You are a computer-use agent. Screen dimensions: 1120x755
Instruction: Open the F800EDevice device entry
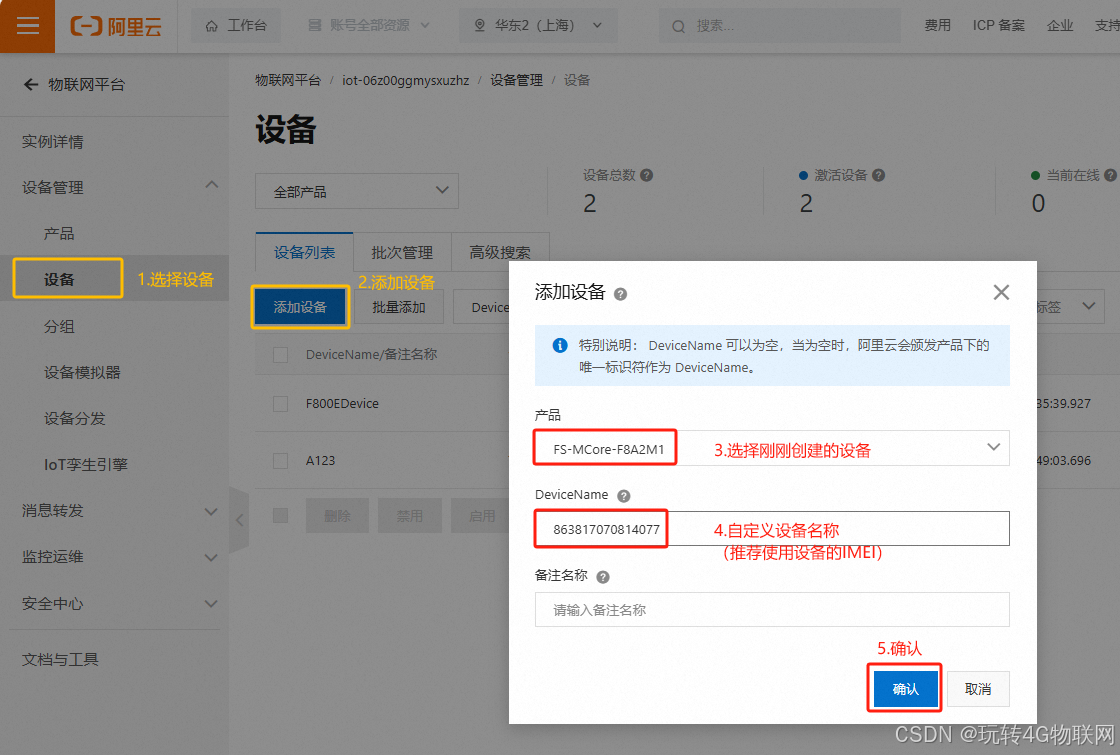click(x=342, y=404)
